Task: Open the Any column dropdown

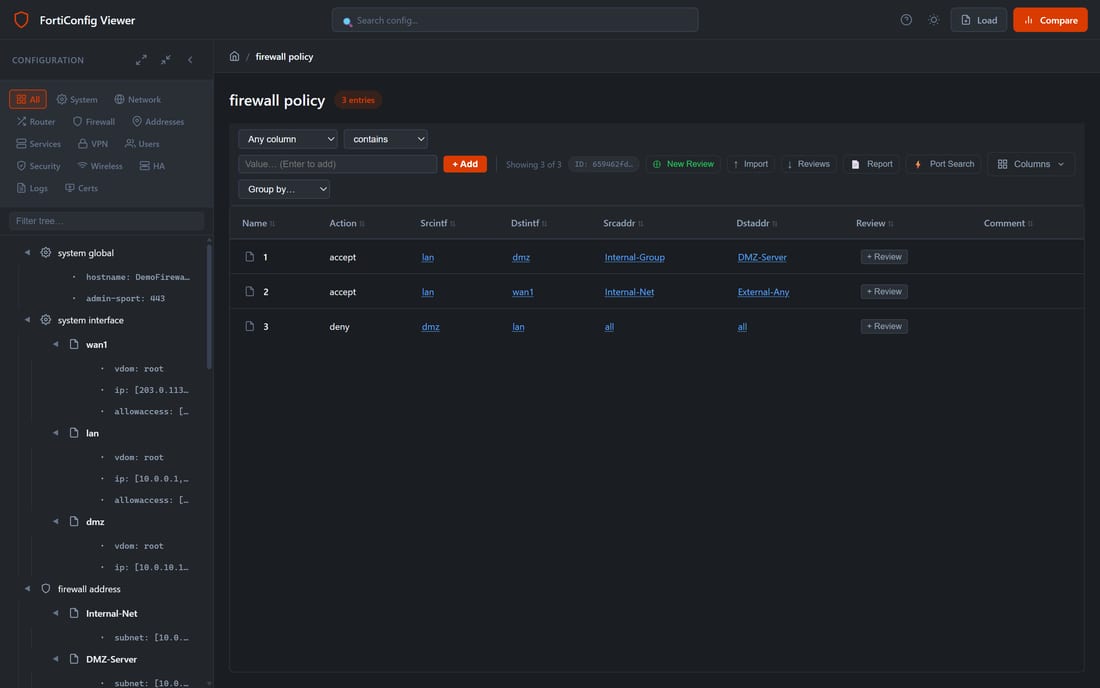Action: click(288, 139)
